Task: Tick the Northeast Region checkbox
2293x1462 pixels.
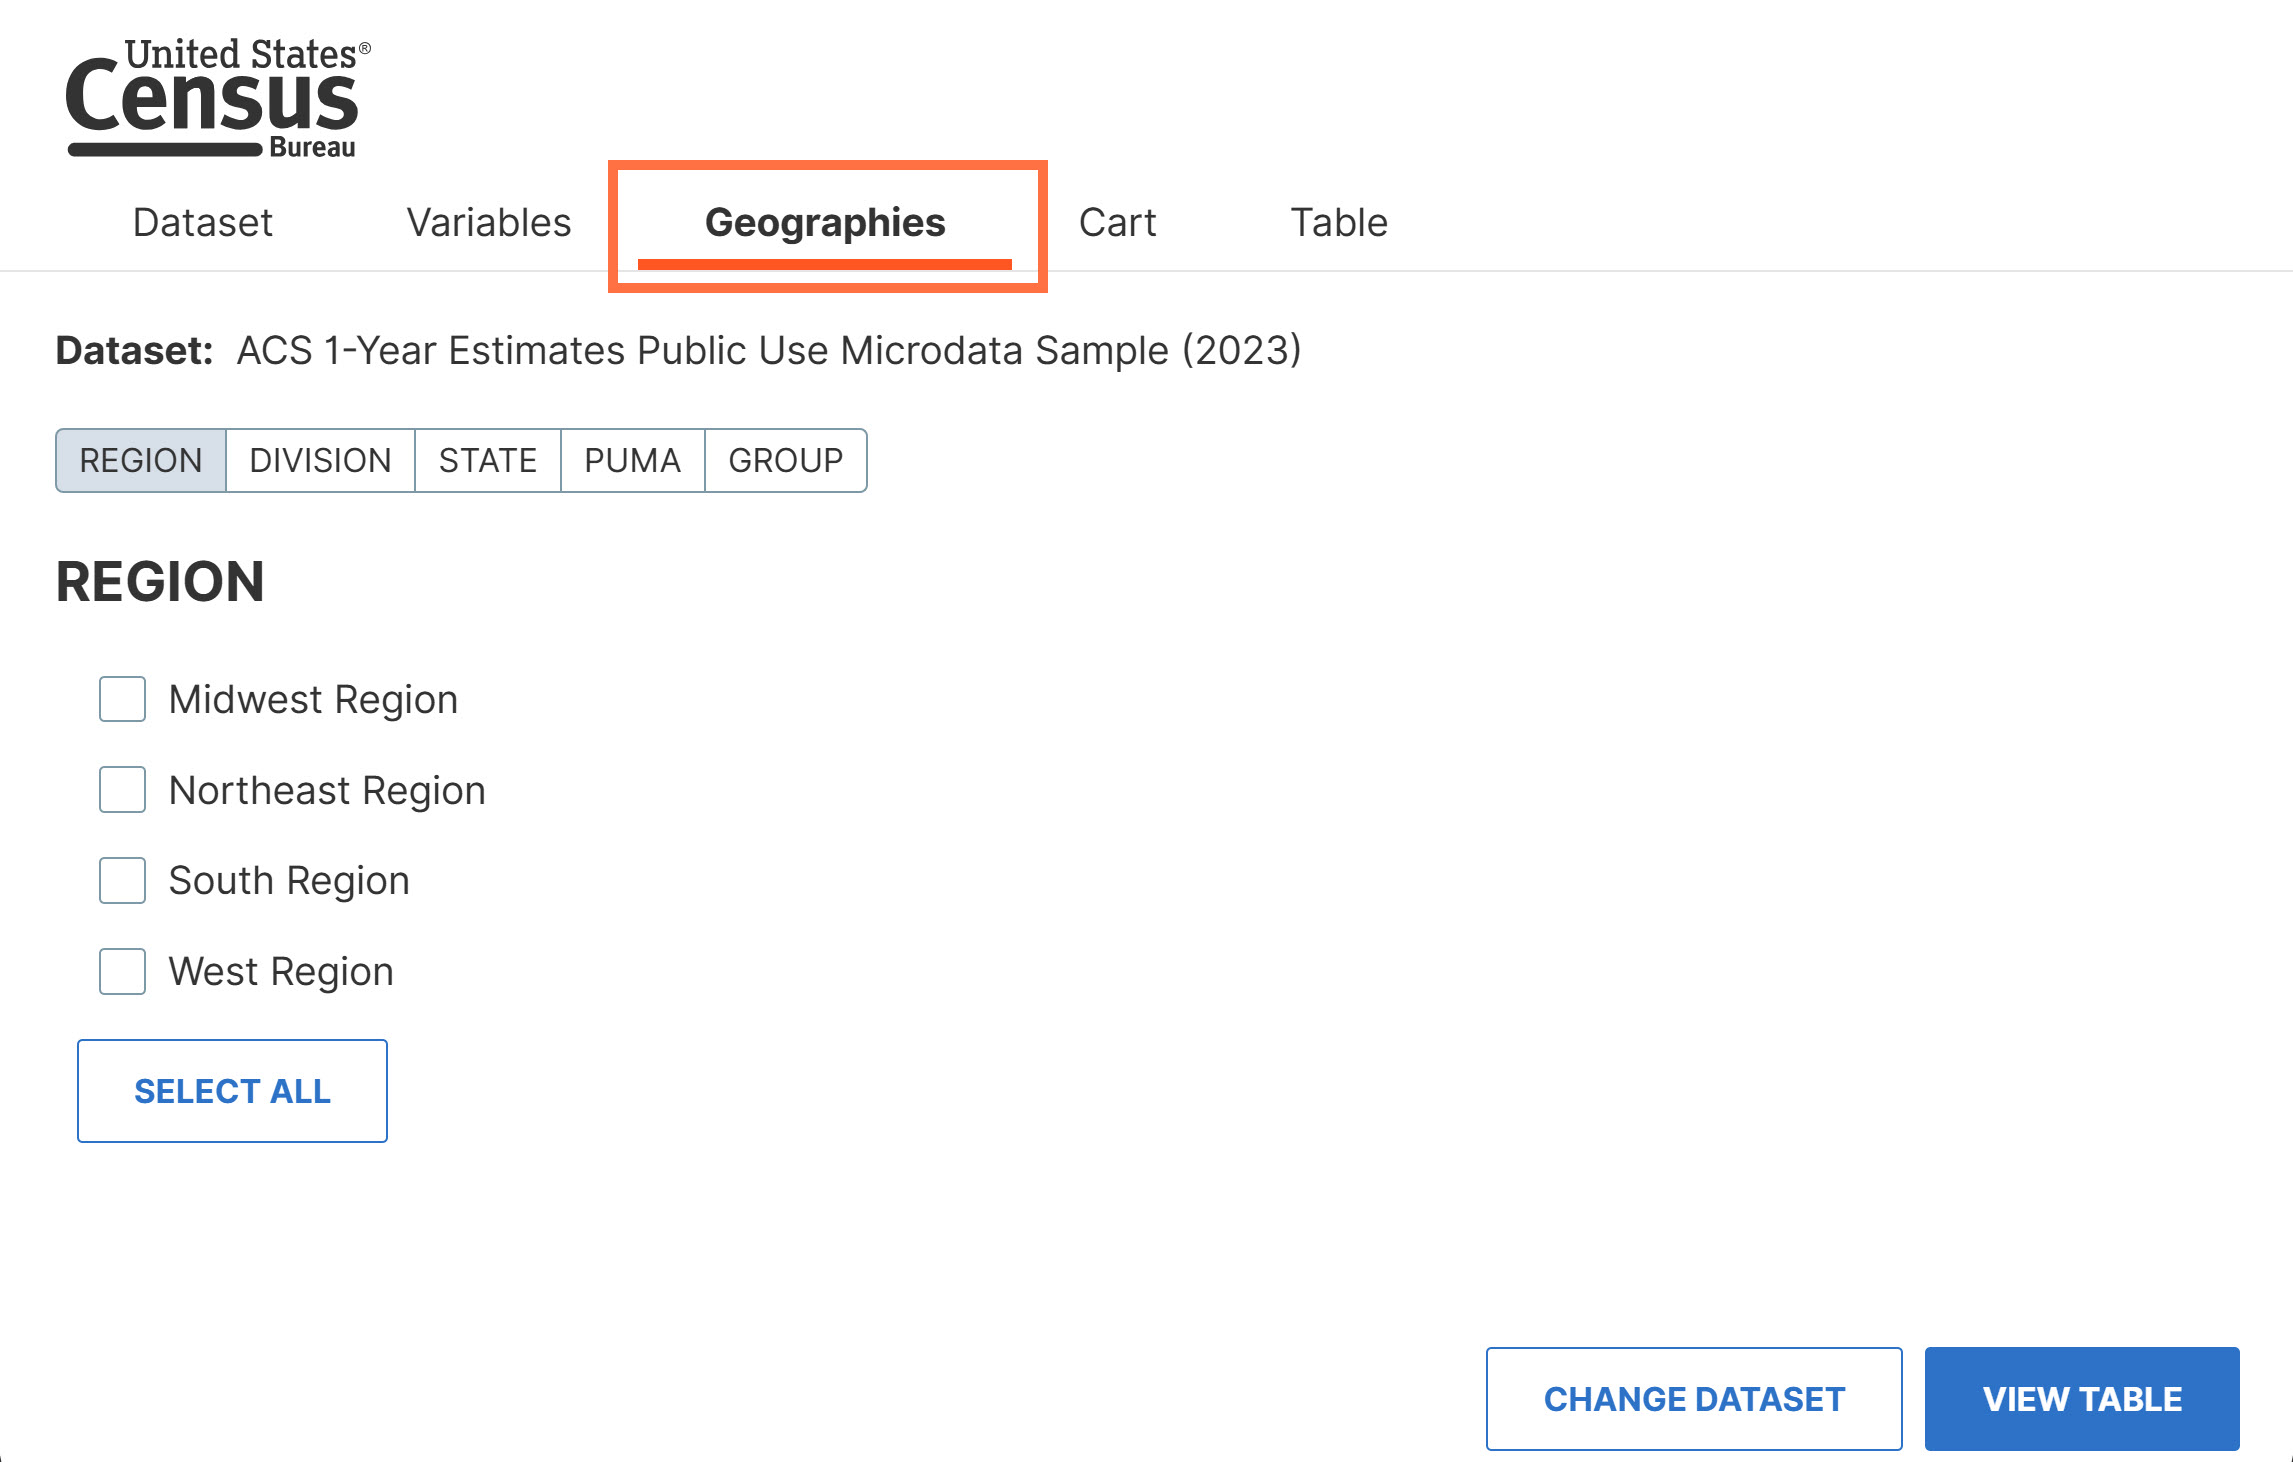Action: coord(122,790)
